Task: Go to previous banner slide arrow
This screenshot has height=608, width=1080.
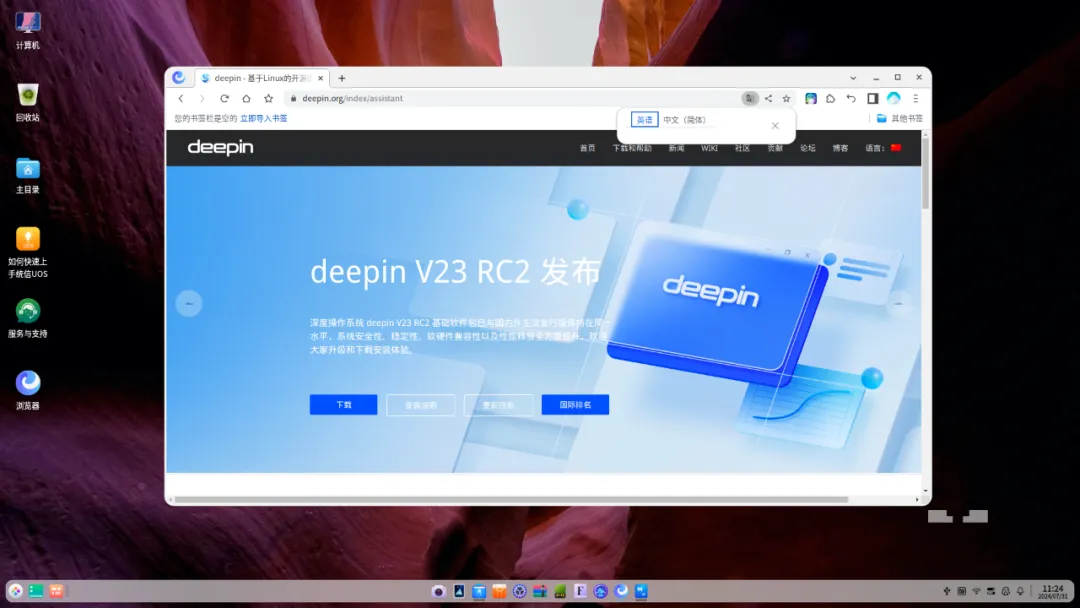Action: coord(189,304)
